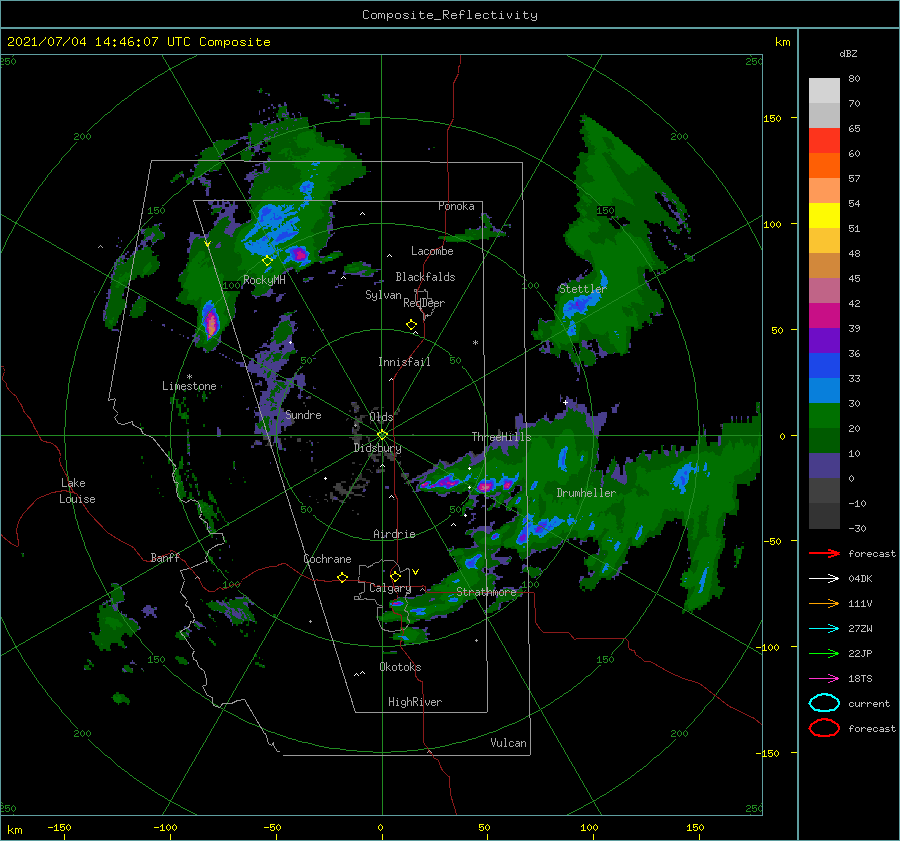Select the Strathmore label
900x841 pixels.
486,592
